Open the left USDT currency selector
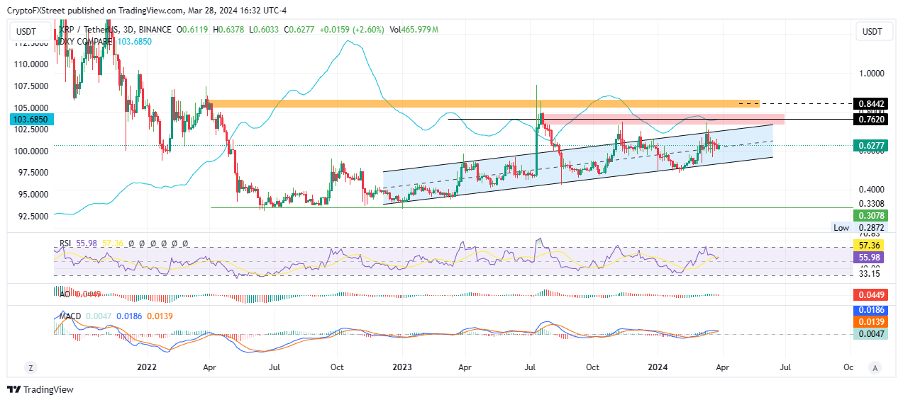 click(x=28, y=32)
